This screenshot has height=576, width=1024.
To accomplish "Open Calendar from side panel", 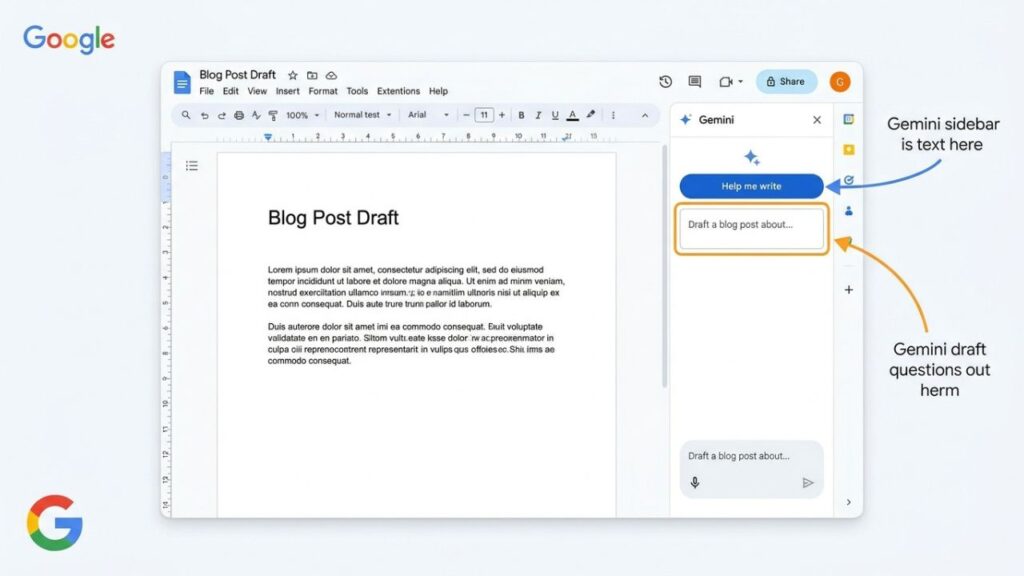I will click(x=848, y=120).
